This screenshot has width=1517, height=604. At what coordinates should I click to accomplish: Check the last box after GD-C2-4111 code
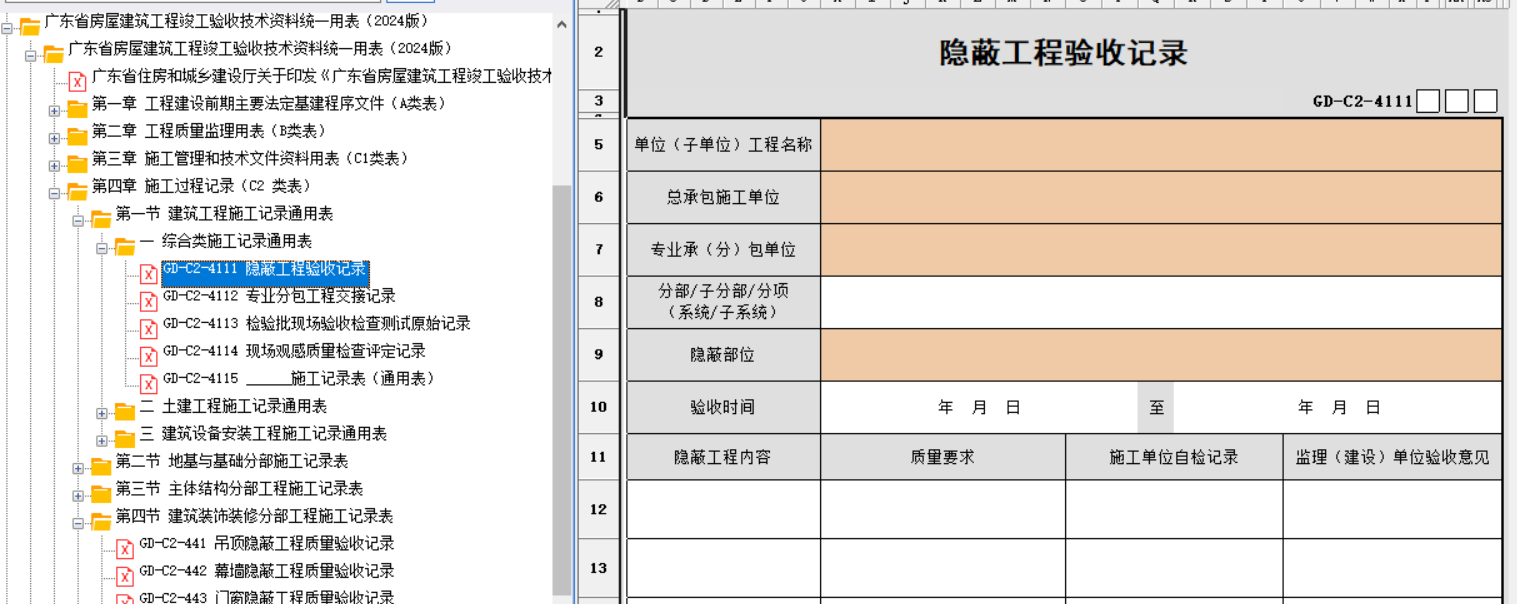pyautogui.click(x=1485, y=101)
